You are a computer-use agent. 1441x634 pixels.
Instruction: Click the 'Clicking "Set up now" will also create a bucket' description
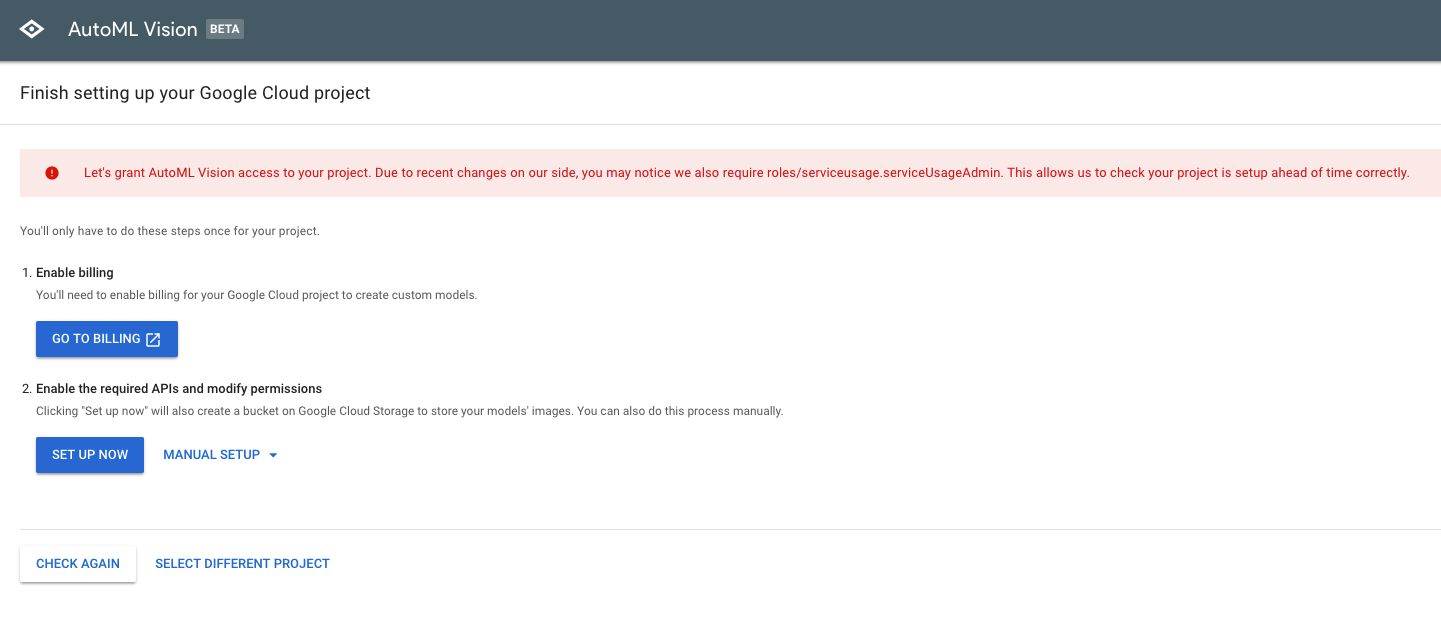tap(410, 411)
